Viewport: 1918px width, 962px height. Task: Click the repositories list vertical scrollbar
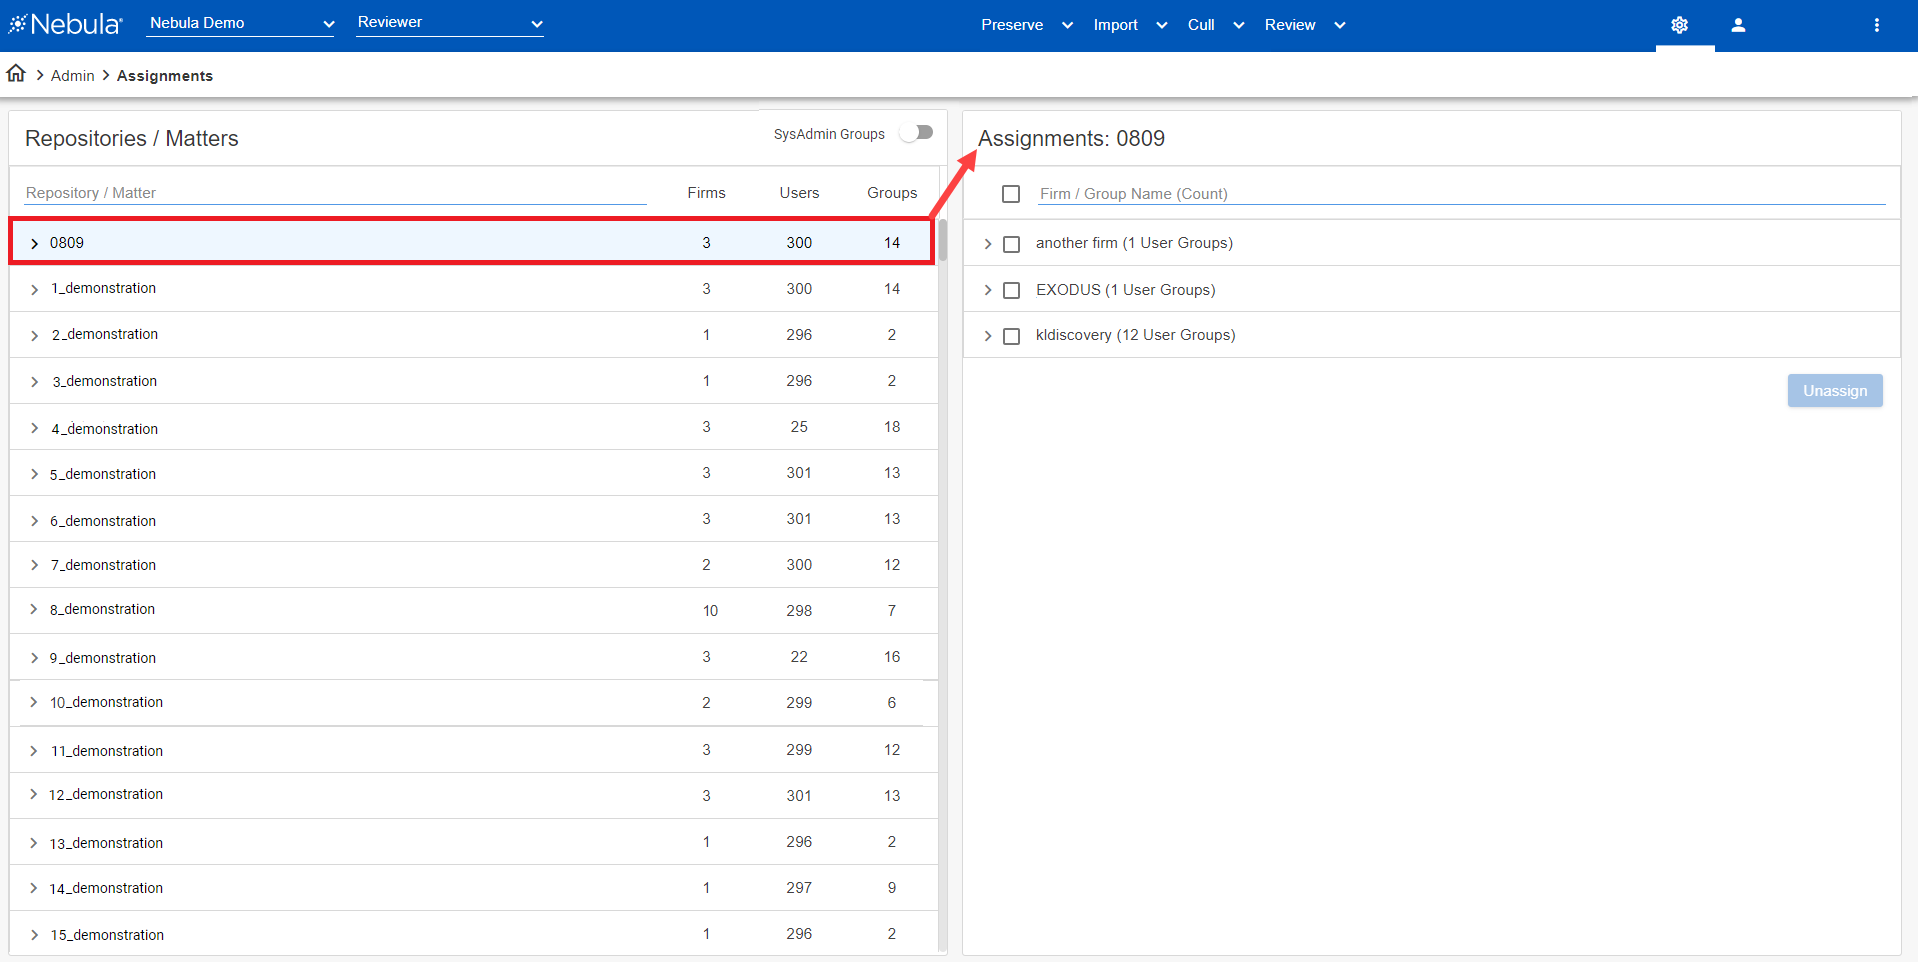pyautogui.click(x=942, y=240)
